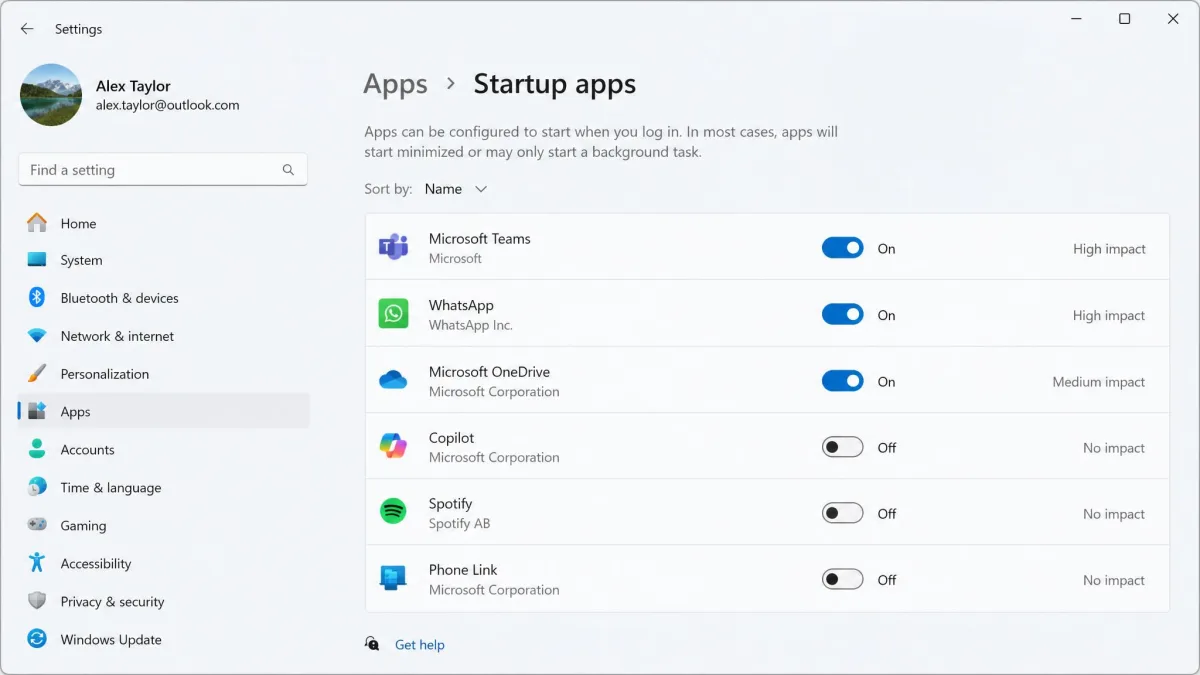Open Personalization label in sidebar
The height and width of the screenshot is (675, 1200).
click(x=104, y=374)
